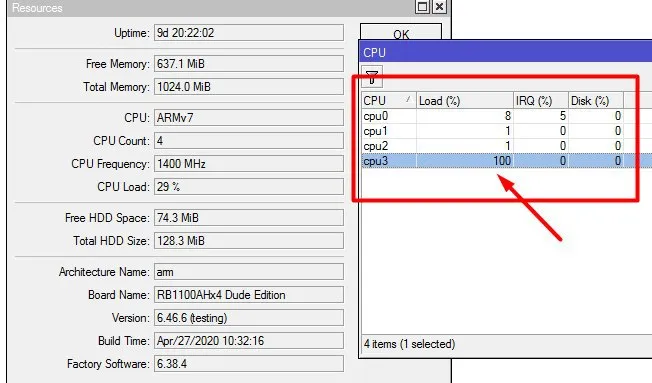Select the cpu2 row
Viewport: 652px width, 383px height.
(x=506, y=146)
